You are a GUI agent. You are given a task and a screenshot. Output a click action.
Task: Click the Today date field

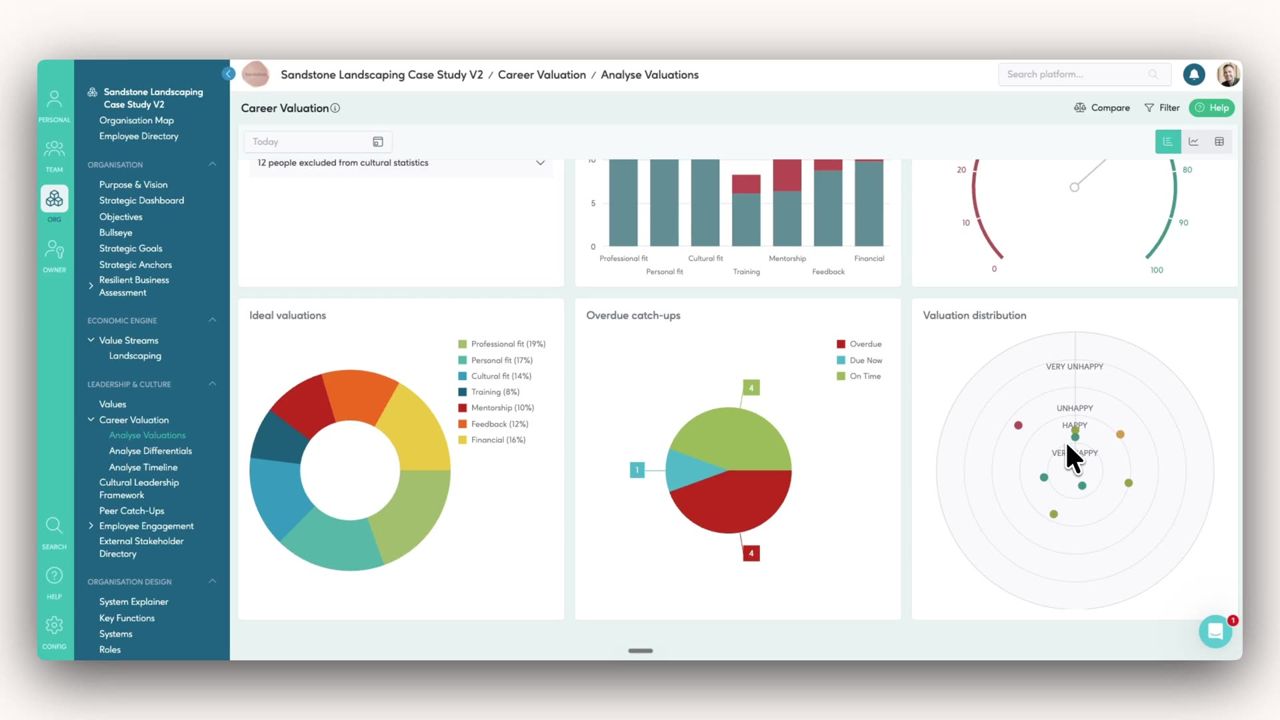coord(316,142)
